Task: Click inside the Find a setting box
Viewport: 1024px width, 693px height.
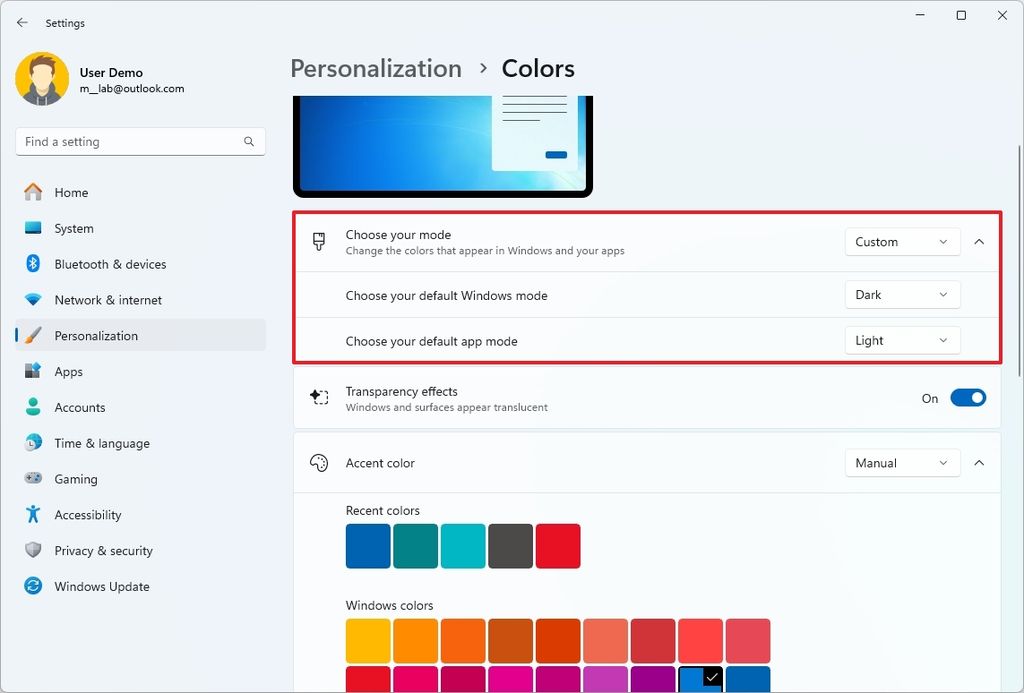Action: pyautogui.click(x=140, y=141)
